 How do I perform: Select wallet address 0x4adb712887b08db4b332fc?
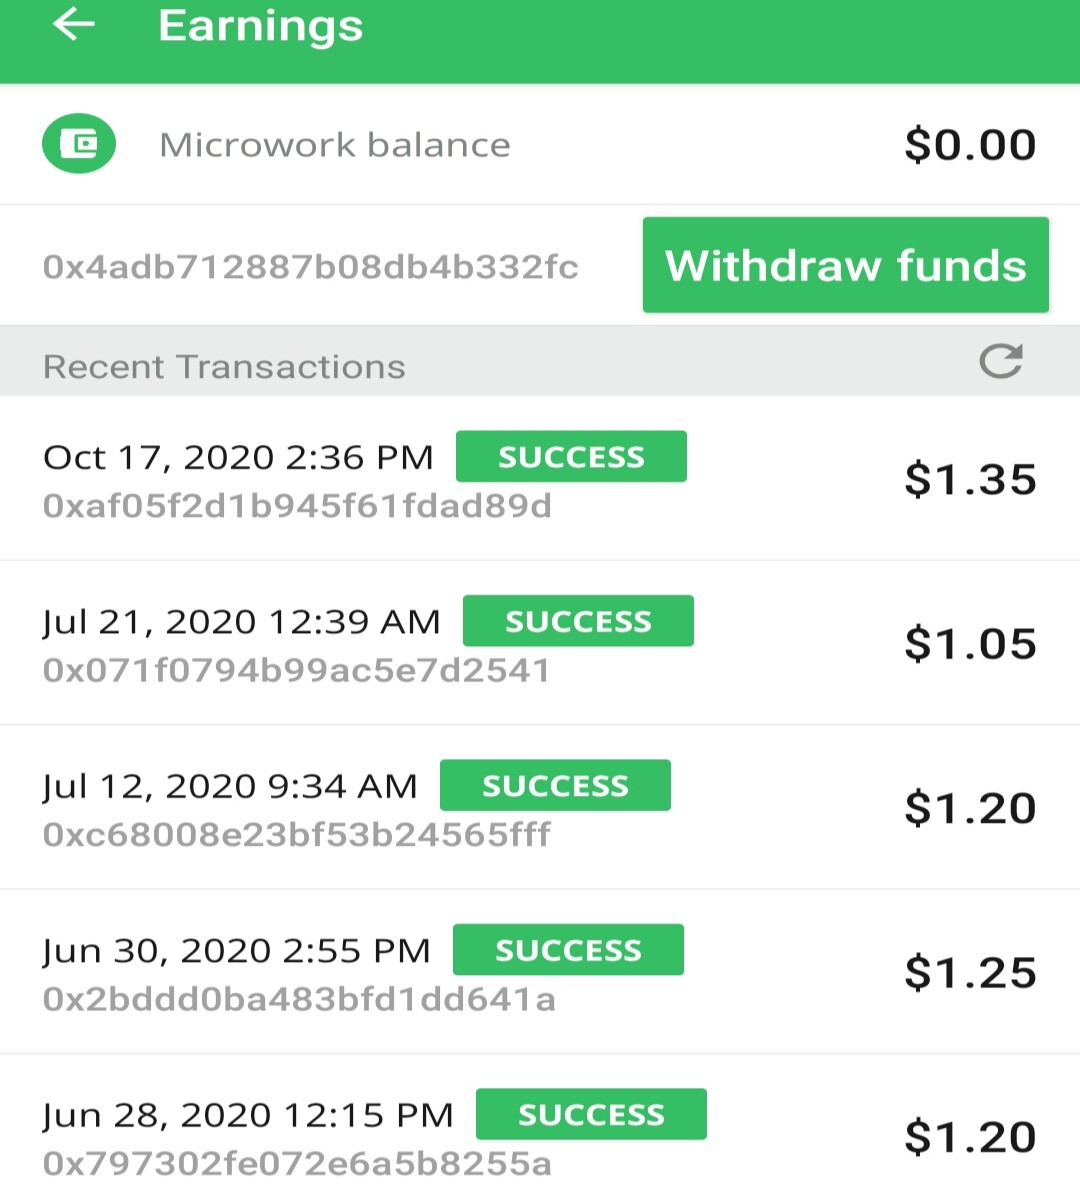point(311,267)
